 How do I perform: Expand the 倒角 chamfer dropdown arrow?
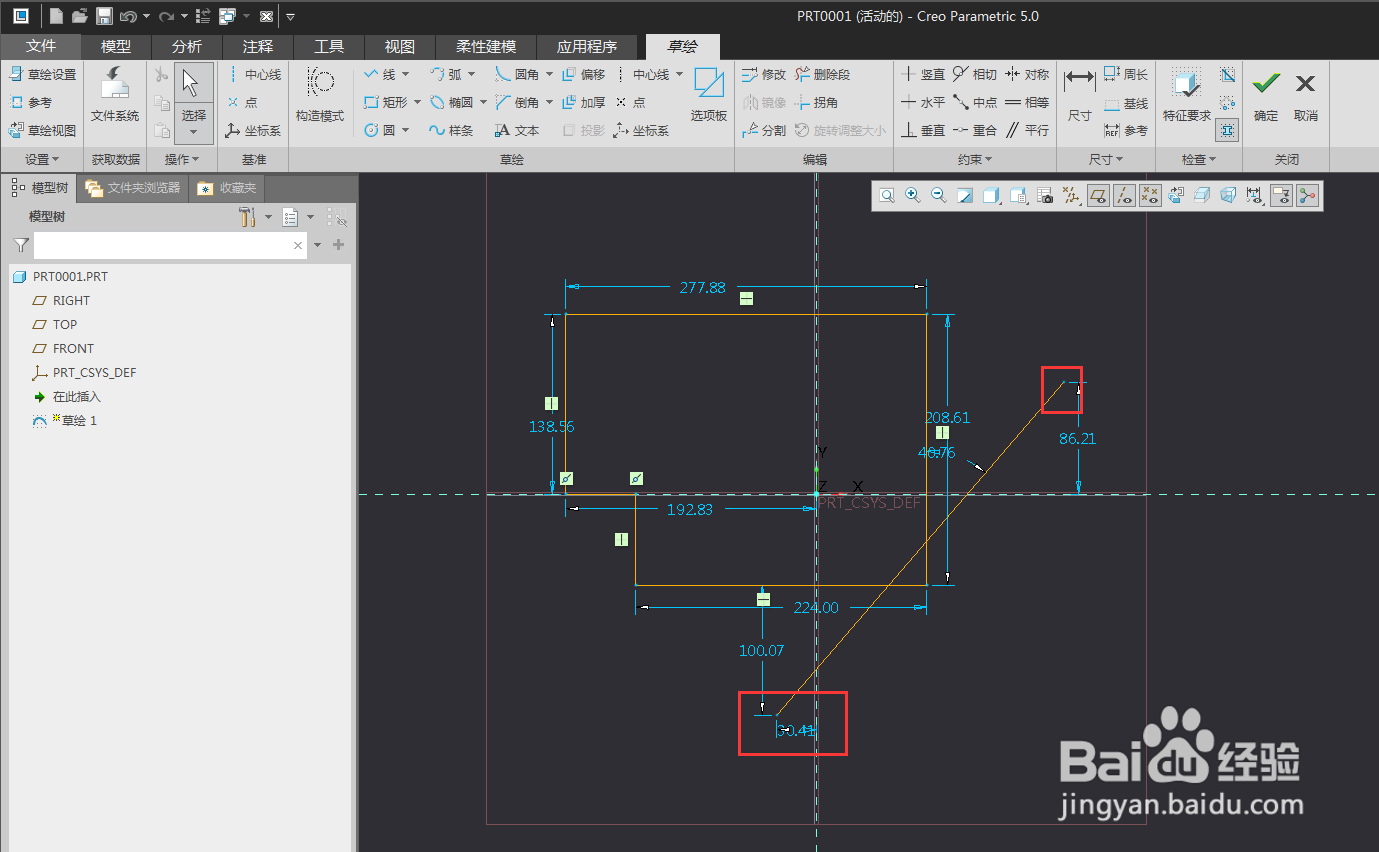tap(549, 102)
